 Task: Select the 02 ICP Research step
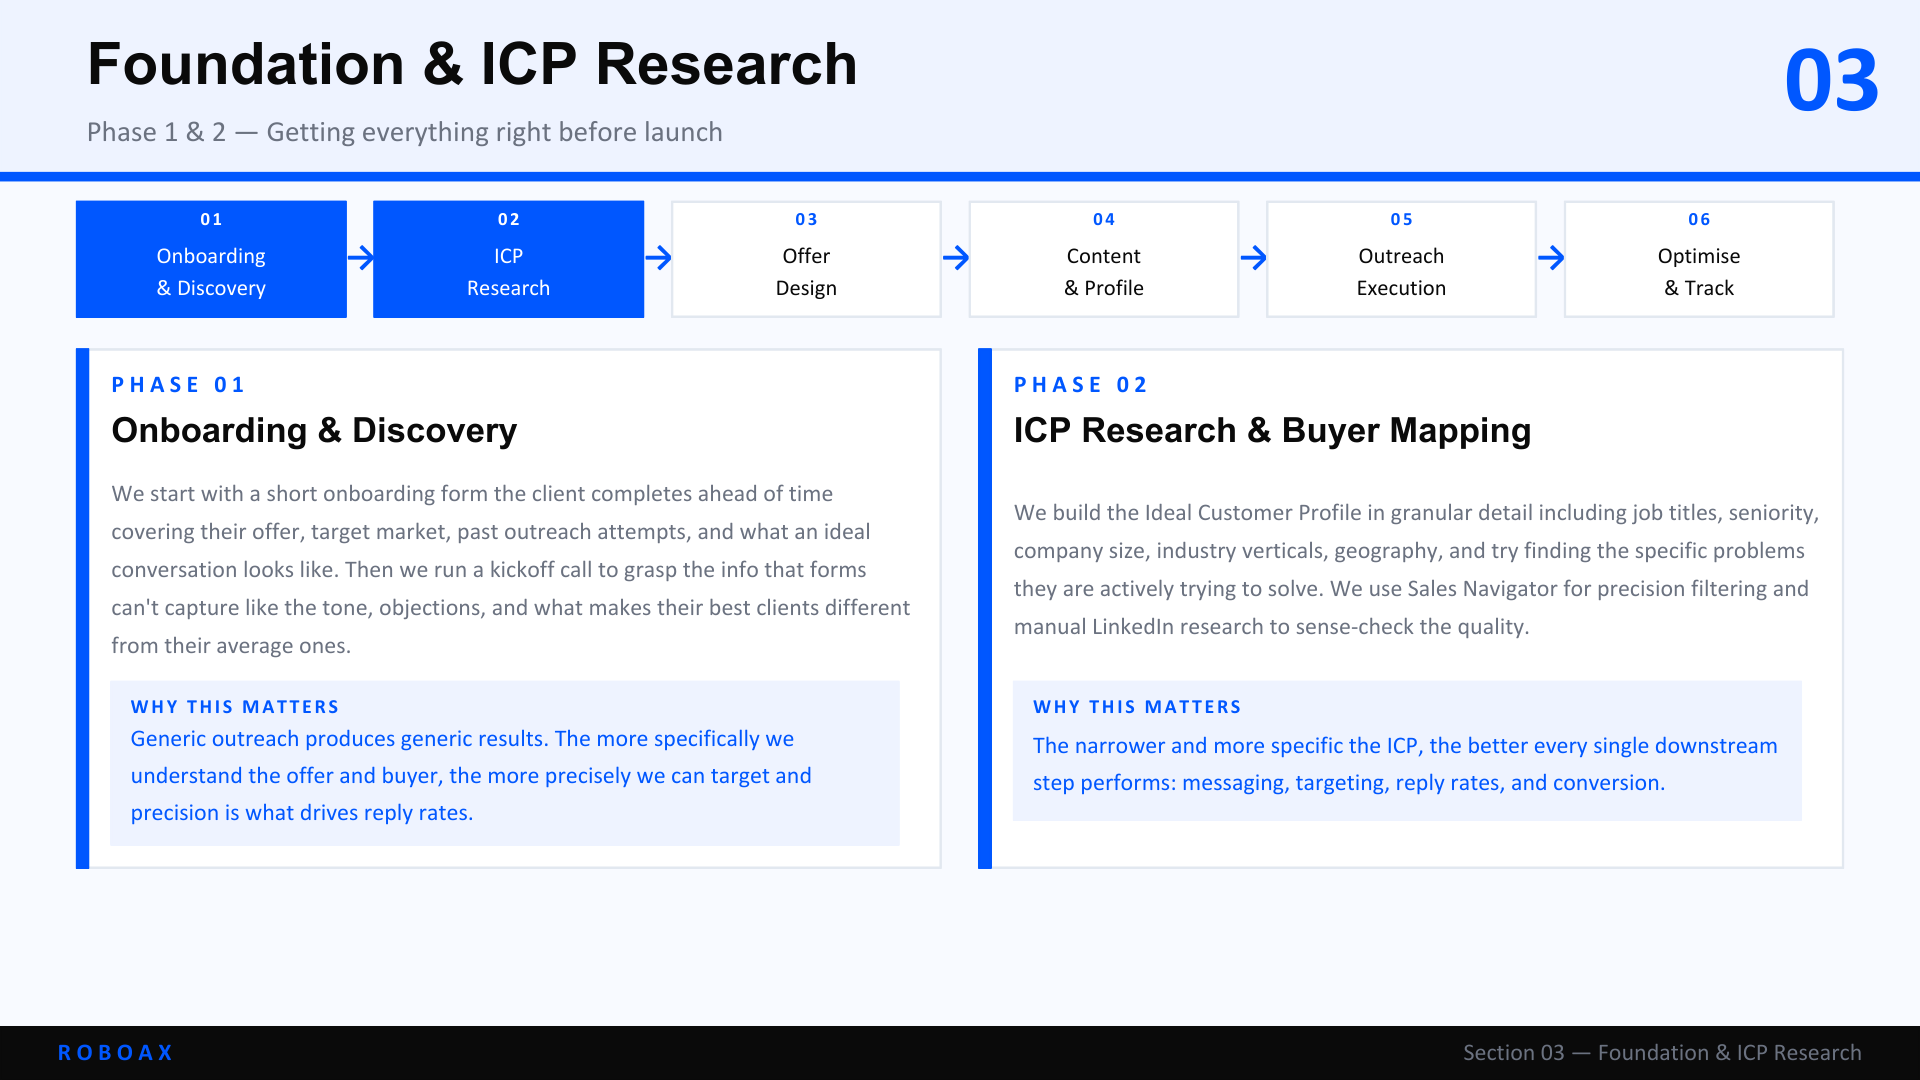point(508,259)
